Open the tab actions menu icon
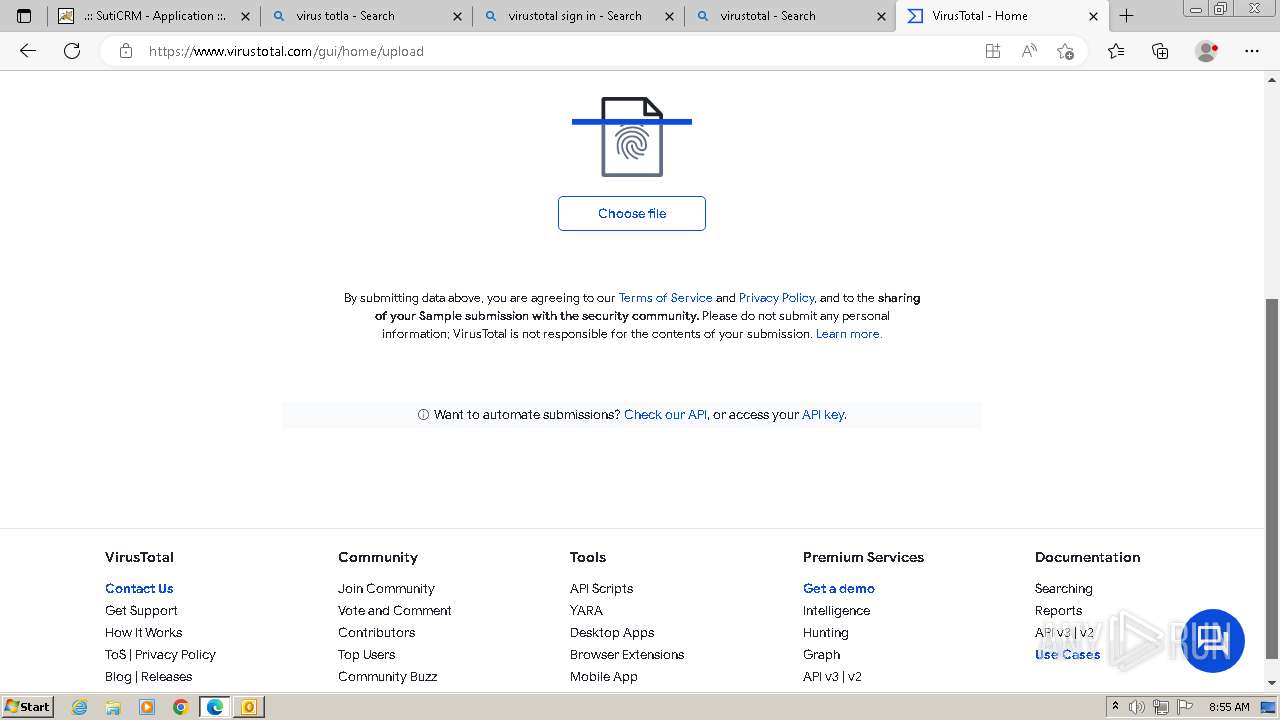Screen dimensions: 1280x720 click(24, 16)
